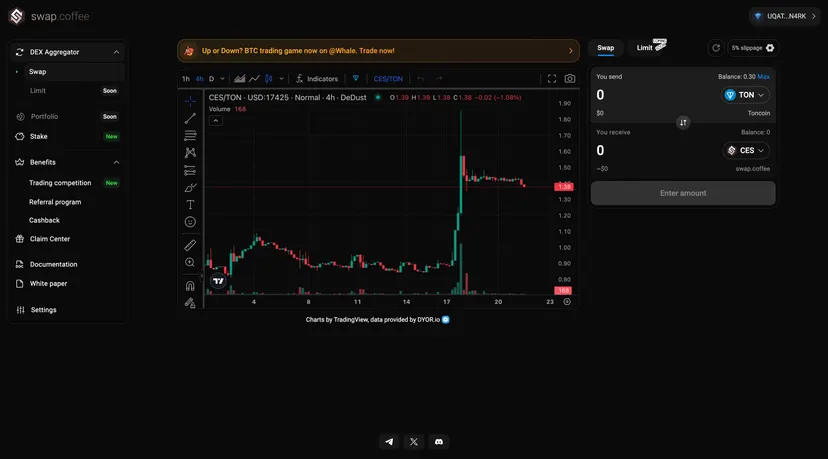Switch to the Limit tab

(645, 48)
